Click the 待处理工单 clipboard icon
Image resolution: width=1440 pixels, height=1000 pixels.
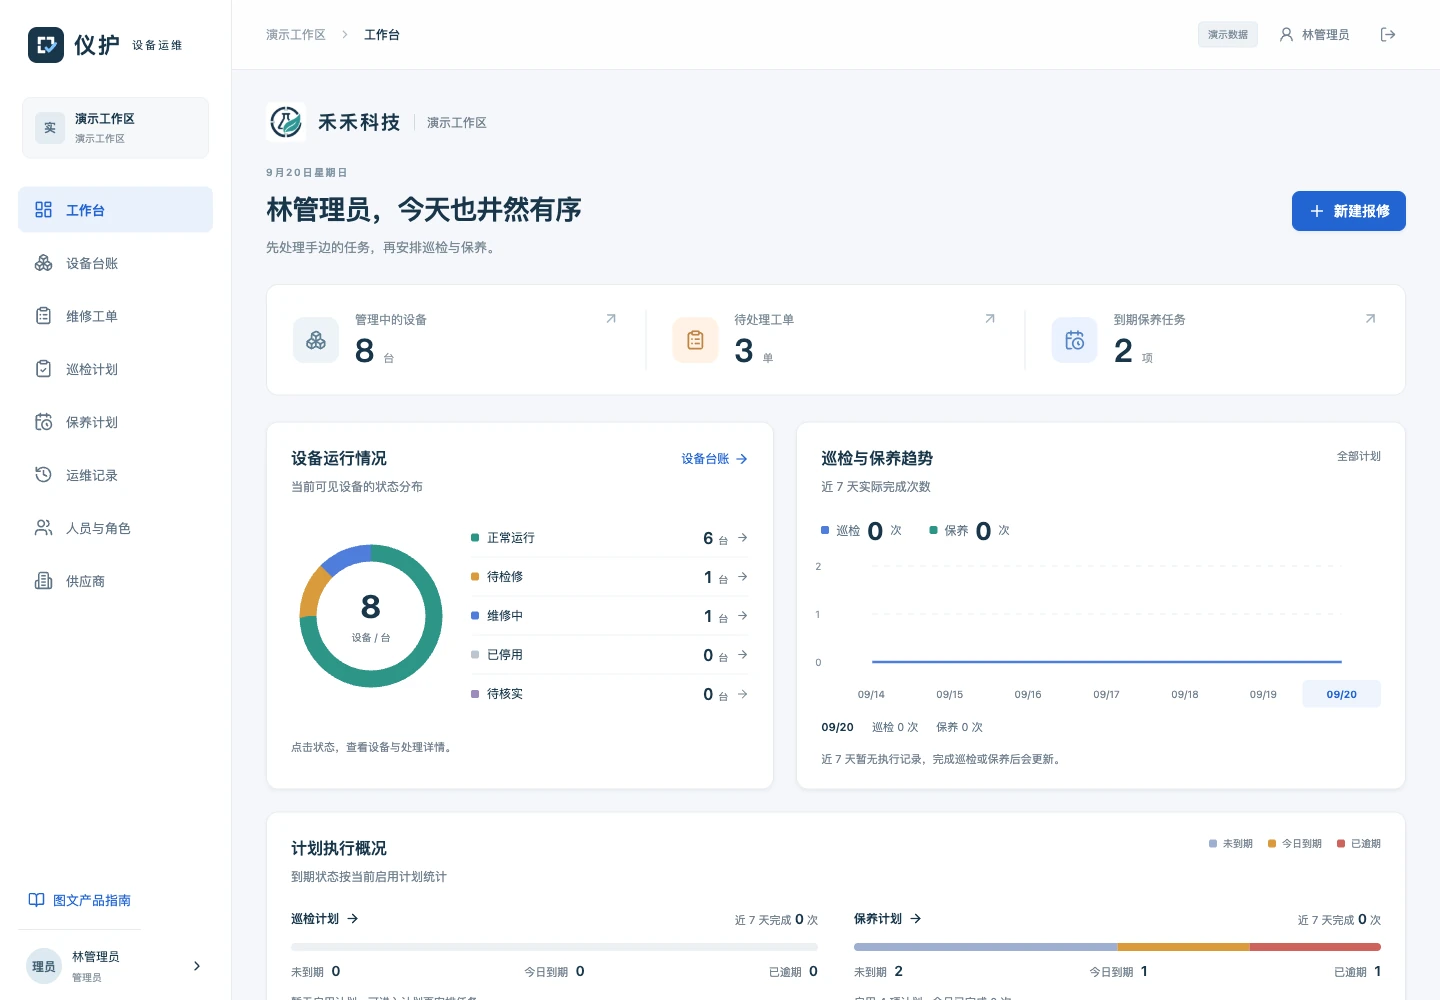coord(695,340)
